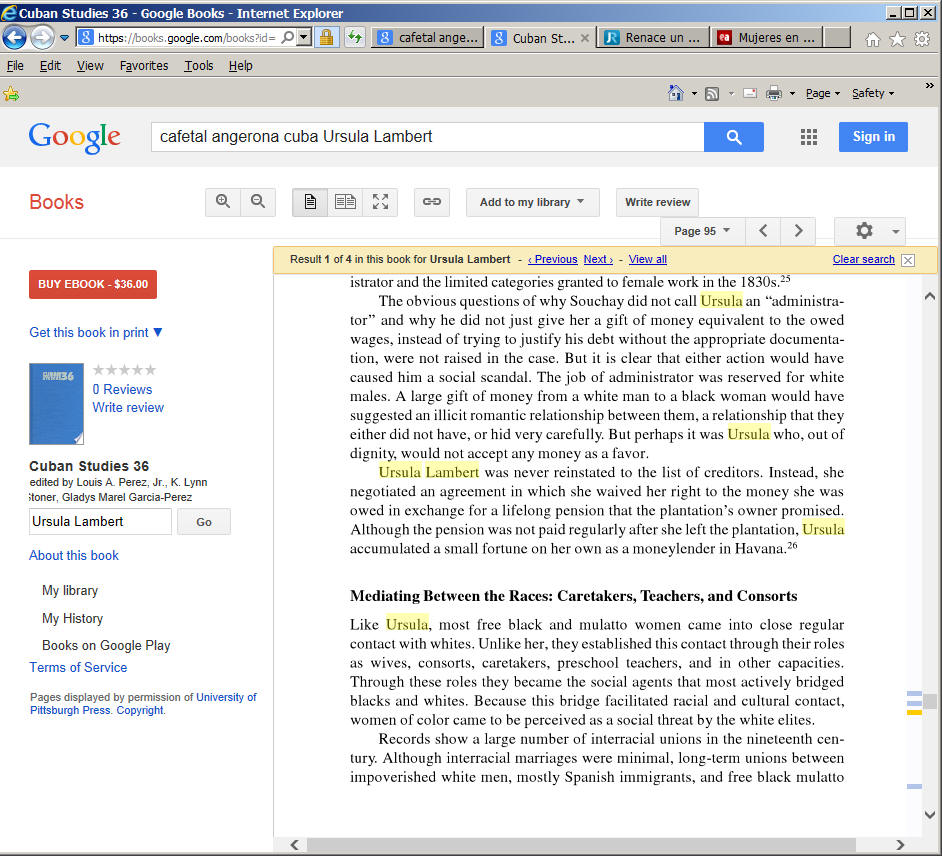This screenshot has width=942, height=856.
Task: Expand Get this book in print
Action: point(96,332)
